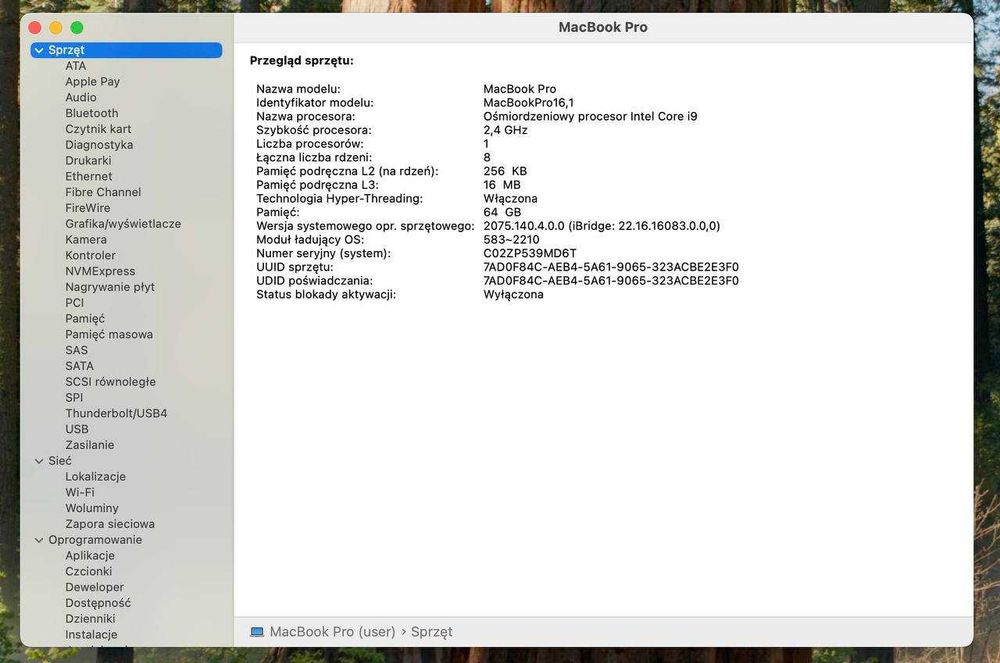This screenshot has width=1000, height=663.
Task: Select ATA in the sidebar
Action: 75,66
